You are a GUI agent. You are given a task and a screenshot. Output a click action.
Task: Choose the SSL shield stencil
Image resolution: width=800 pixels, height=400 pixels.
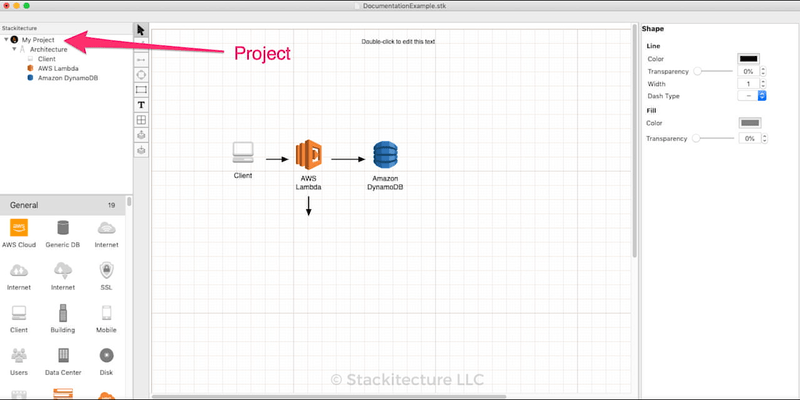pyautogui.click(x=106, y=270)
